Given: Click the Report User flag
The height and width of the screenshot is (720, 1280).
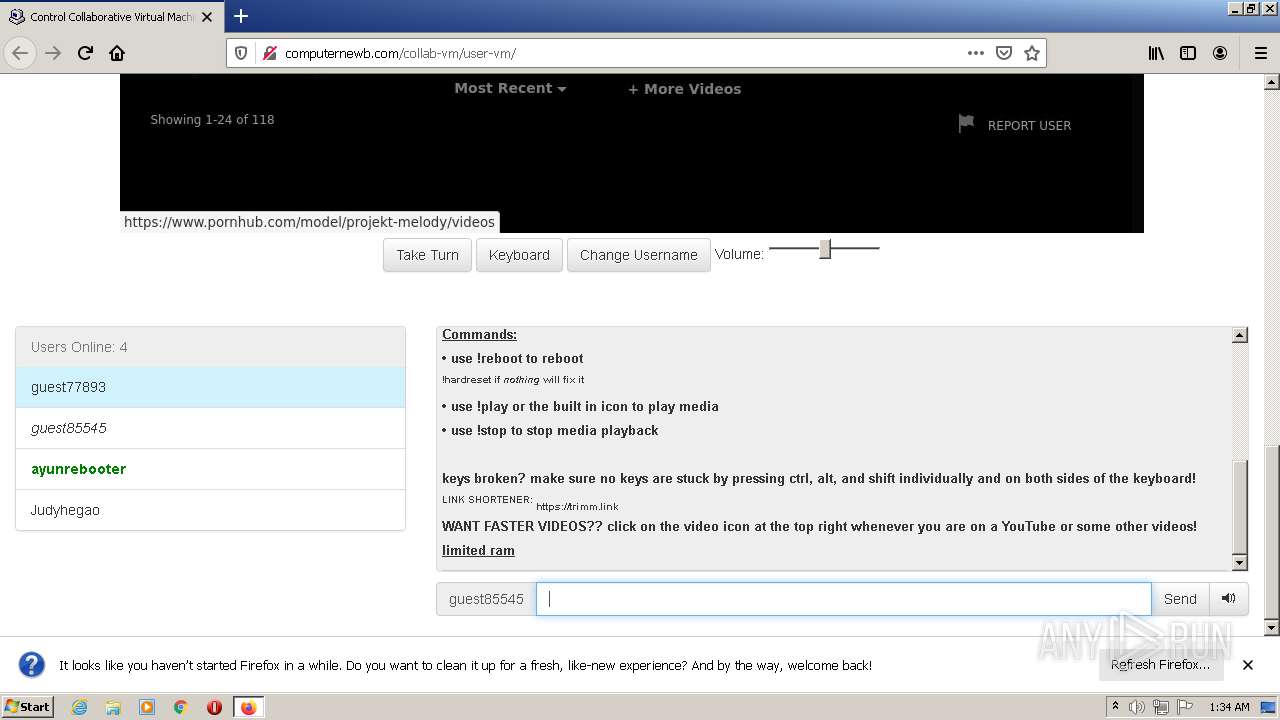Looking at the screenshot, I should pos(1015,125).
